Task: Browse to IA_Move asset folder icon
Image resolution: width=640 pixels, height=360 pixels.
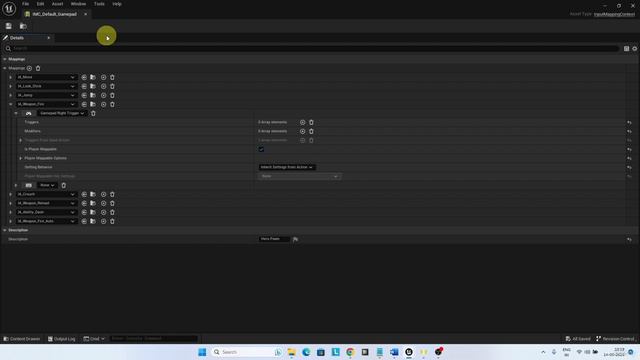Action: (x=93, y=77)
